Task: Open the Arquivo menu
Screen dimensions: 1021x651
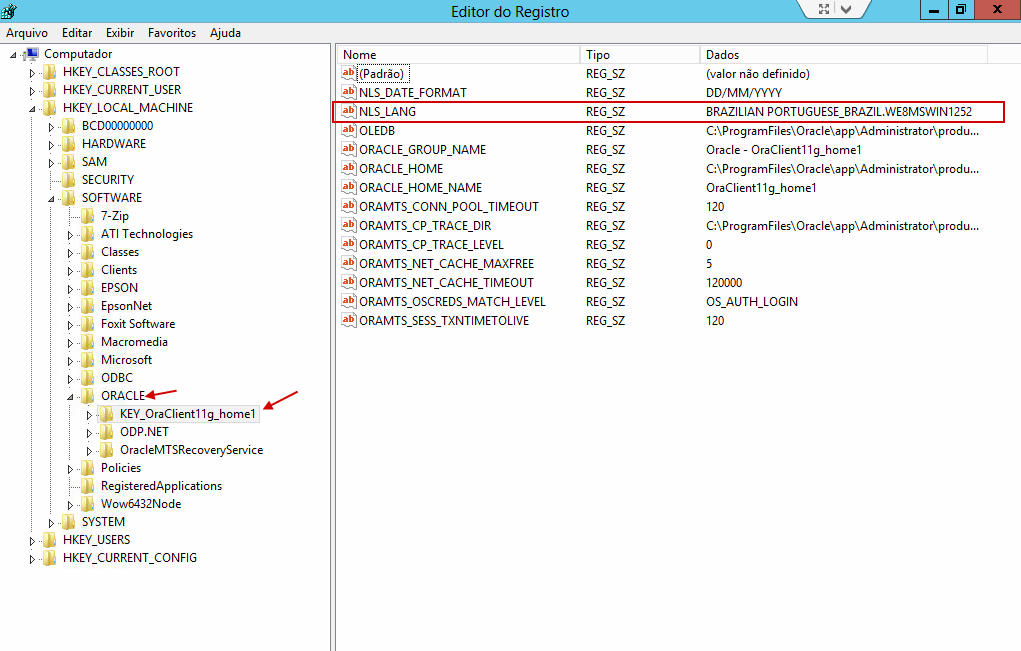Action: click(x=27, y=33)
